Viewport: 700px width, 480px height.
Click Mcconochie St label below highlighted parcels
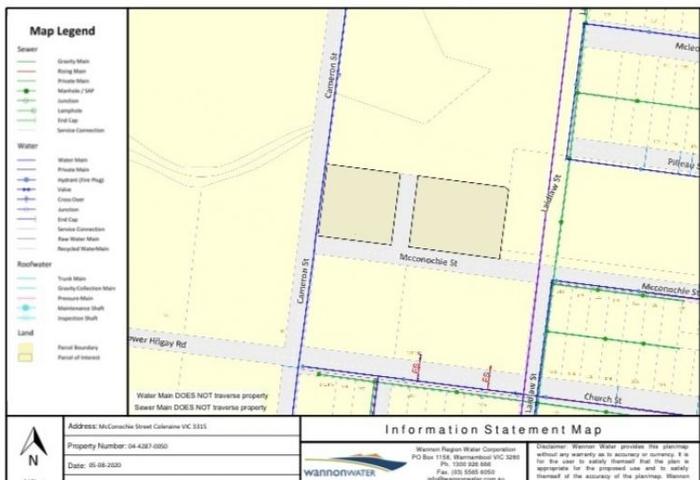click(429, 260)
